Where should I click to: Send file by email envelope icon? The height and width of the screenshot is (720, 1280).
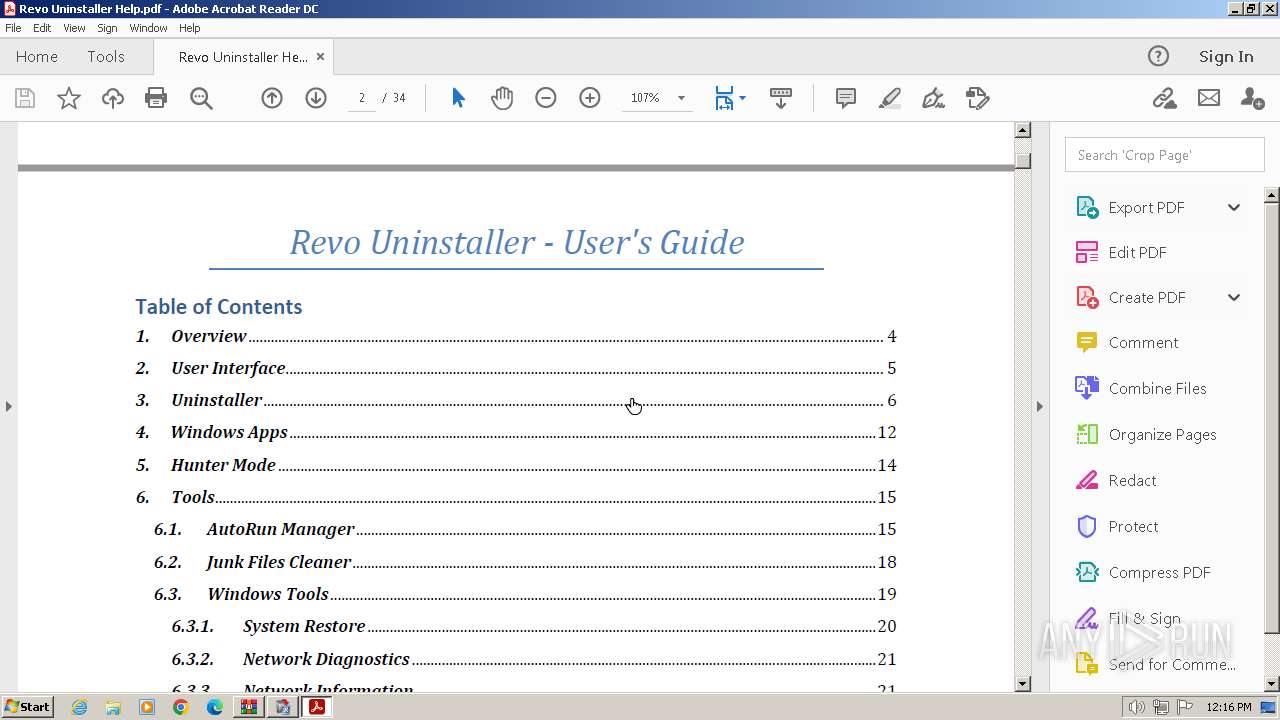[x=1209, y=98]
